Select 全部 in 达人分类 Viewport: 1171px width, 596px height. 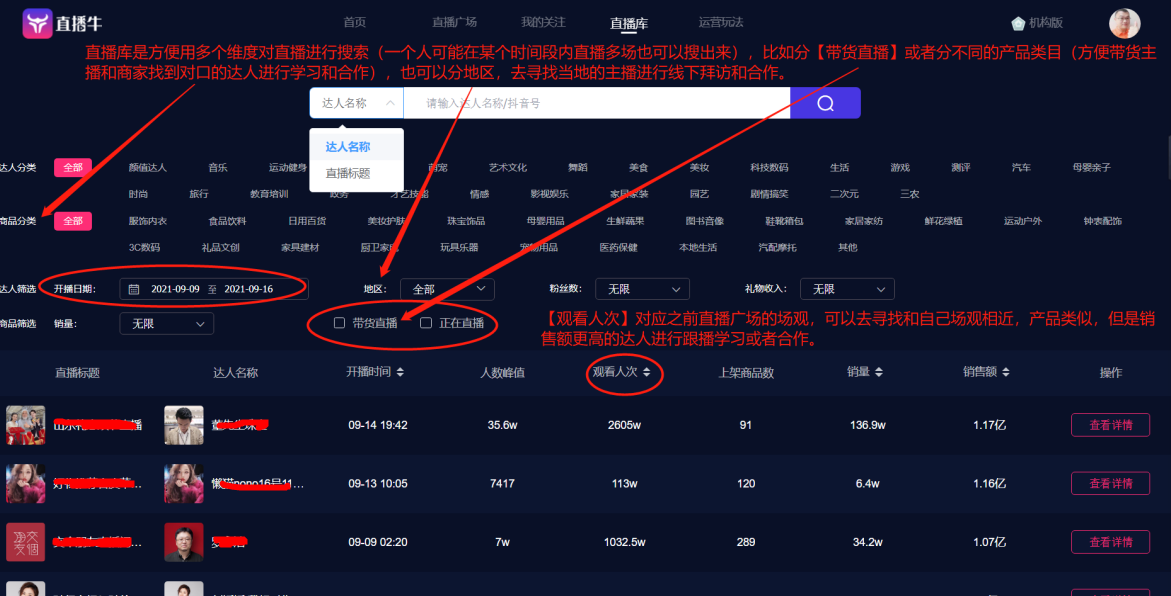(73, 167)
